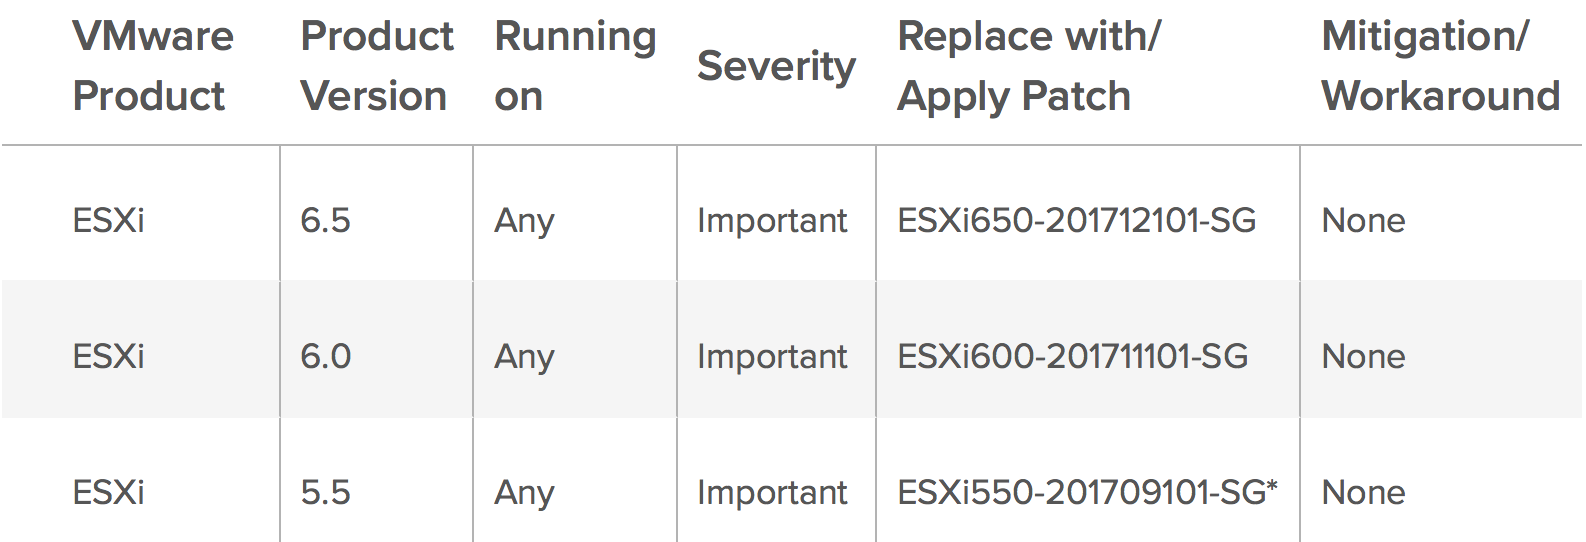This screenshot has height=542, width=1586.
Task: Click the Severity column header
Action: (x=776, y=66)
